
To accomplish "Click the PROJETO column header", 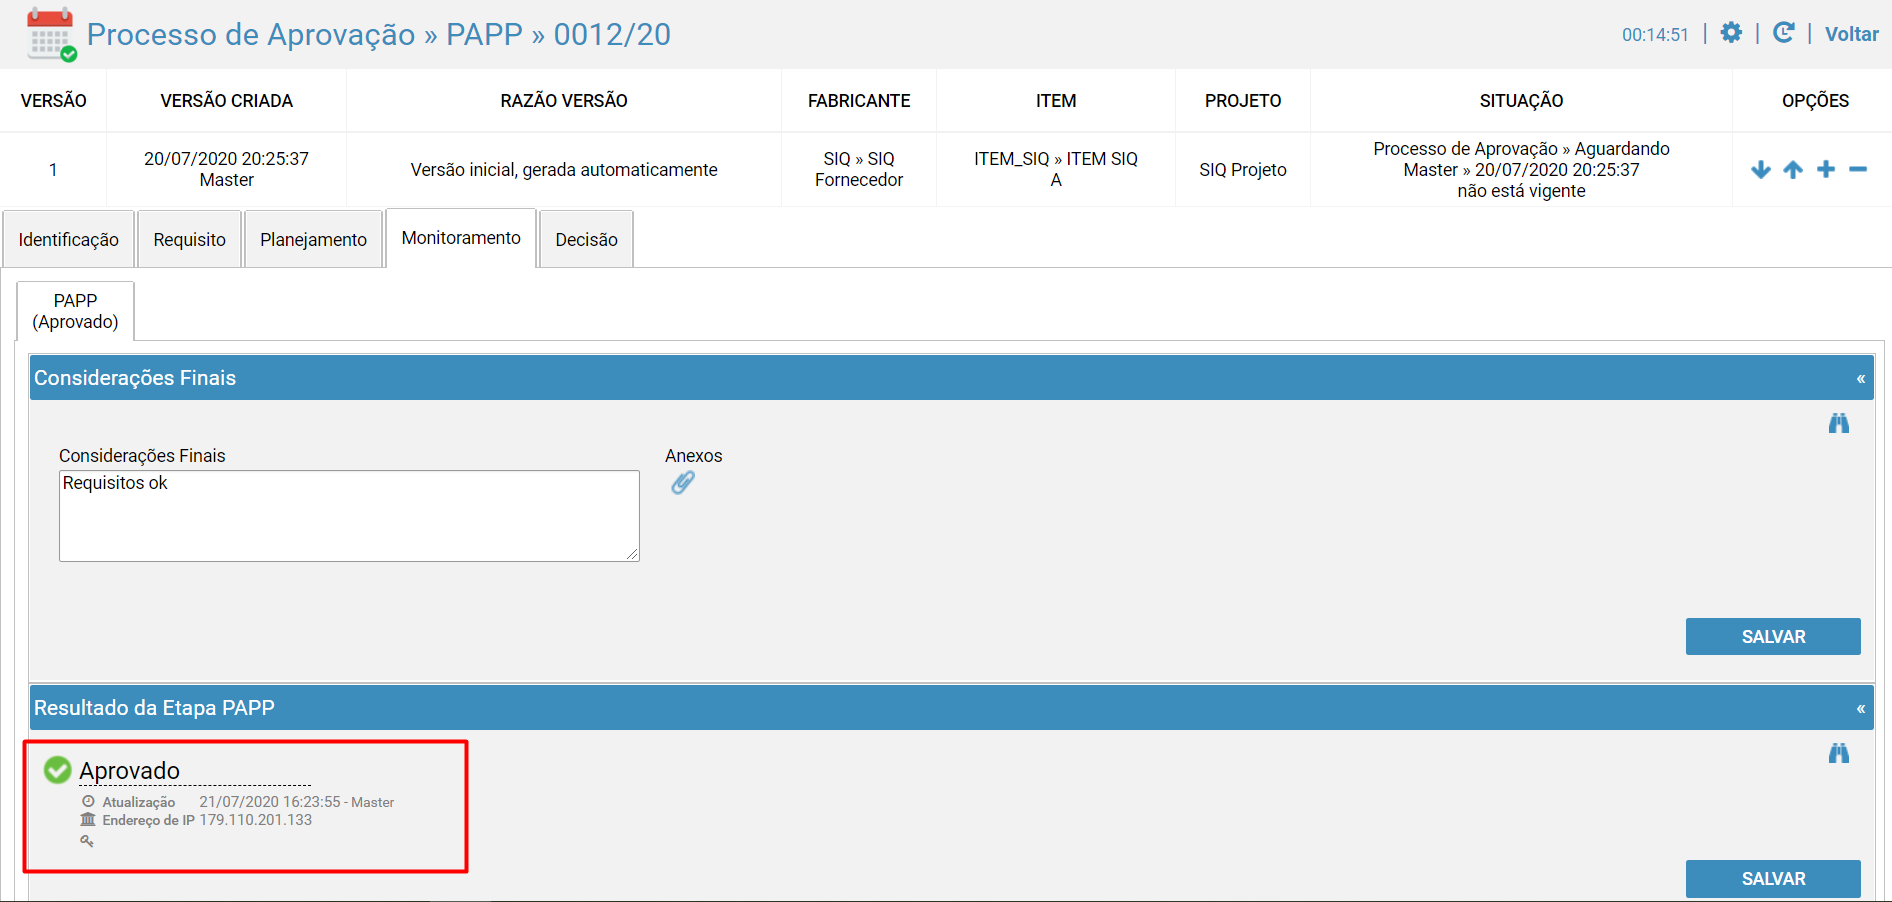I will pyautogui.click(x=1243, y=101).
